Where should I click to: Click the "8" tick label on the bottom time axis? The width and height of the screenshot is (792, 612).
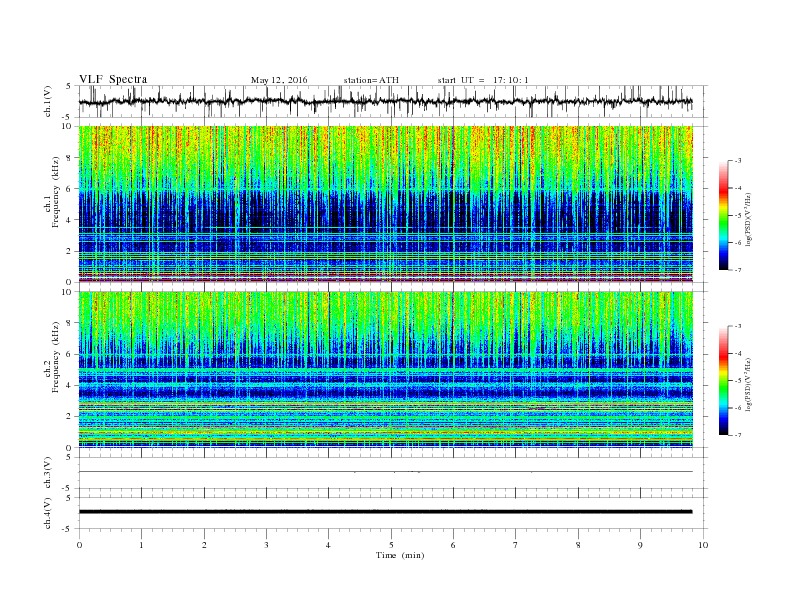click(578, 545)
